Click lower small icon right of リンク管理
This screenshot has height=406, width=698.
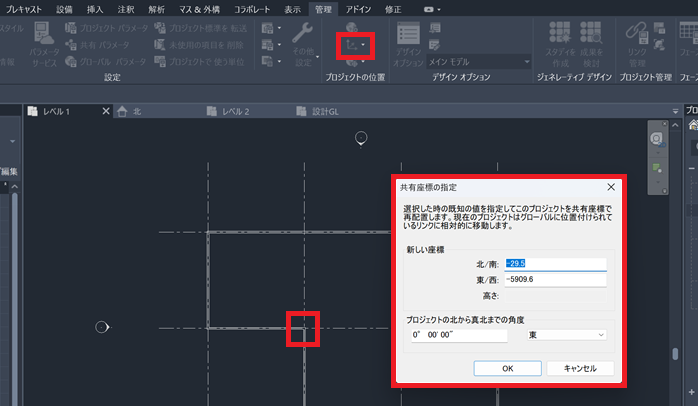[x=659, y=45]
